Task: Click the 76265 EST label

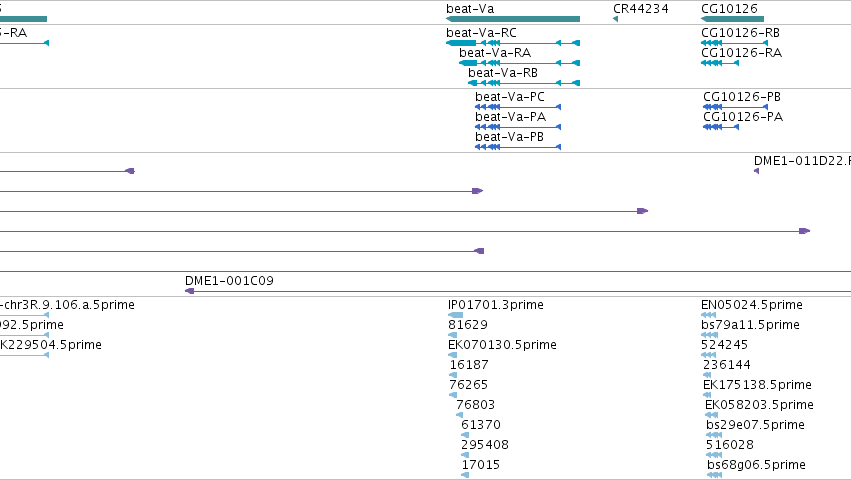Action: click(468, 385)
